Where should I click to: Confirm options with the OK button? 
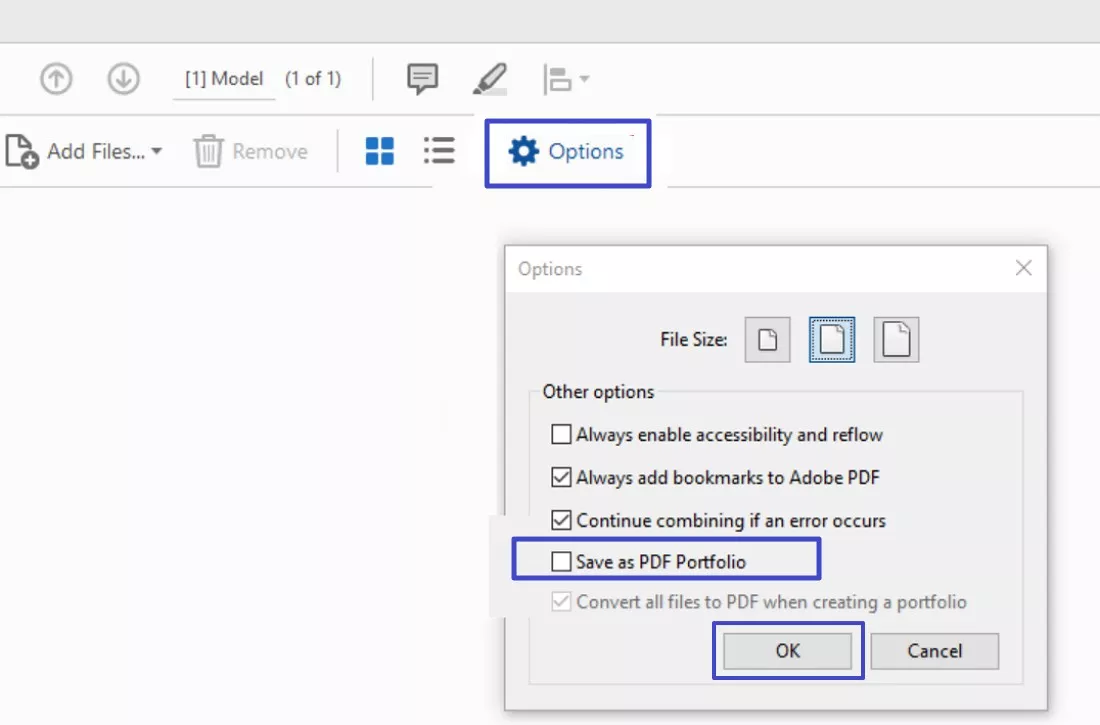point(788,650)
